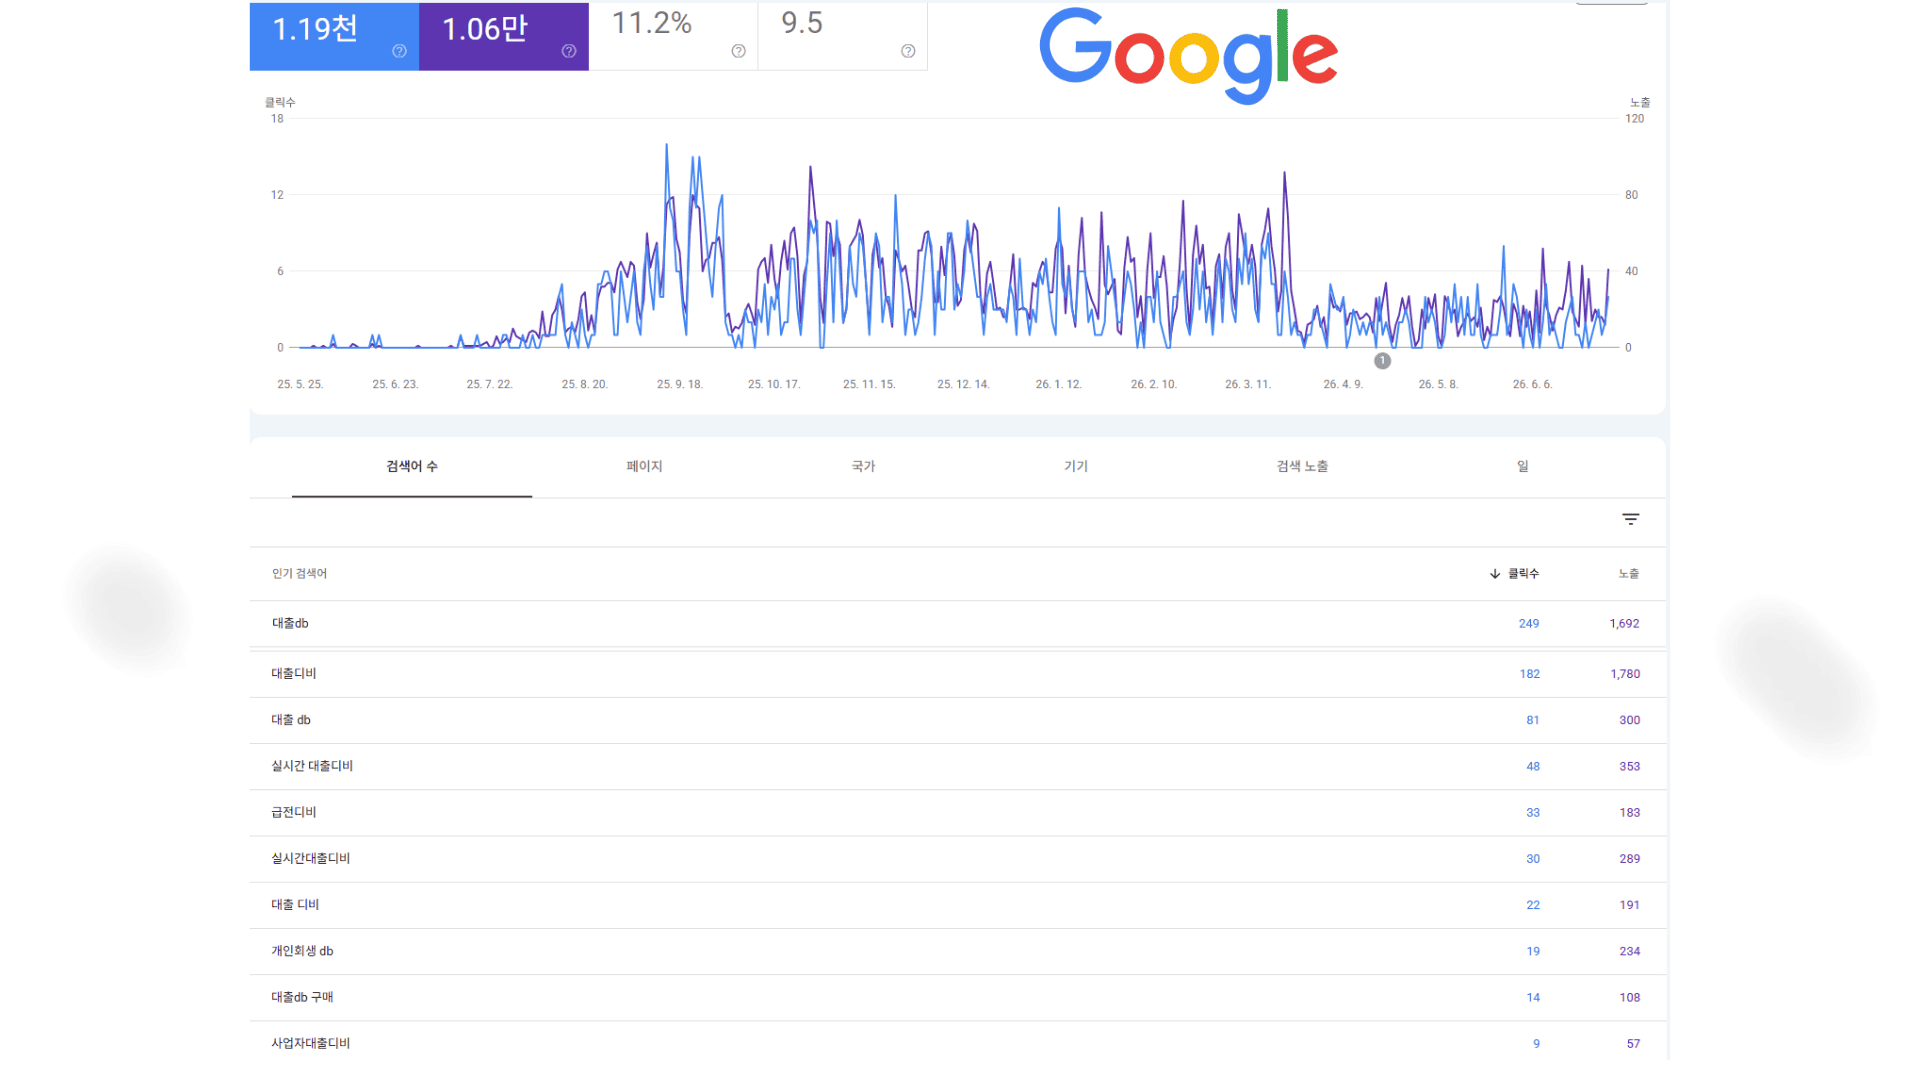Switch to the 일 tab
The height and width of the screenshot is (1080, 1920).
(x=1523, y=466)
